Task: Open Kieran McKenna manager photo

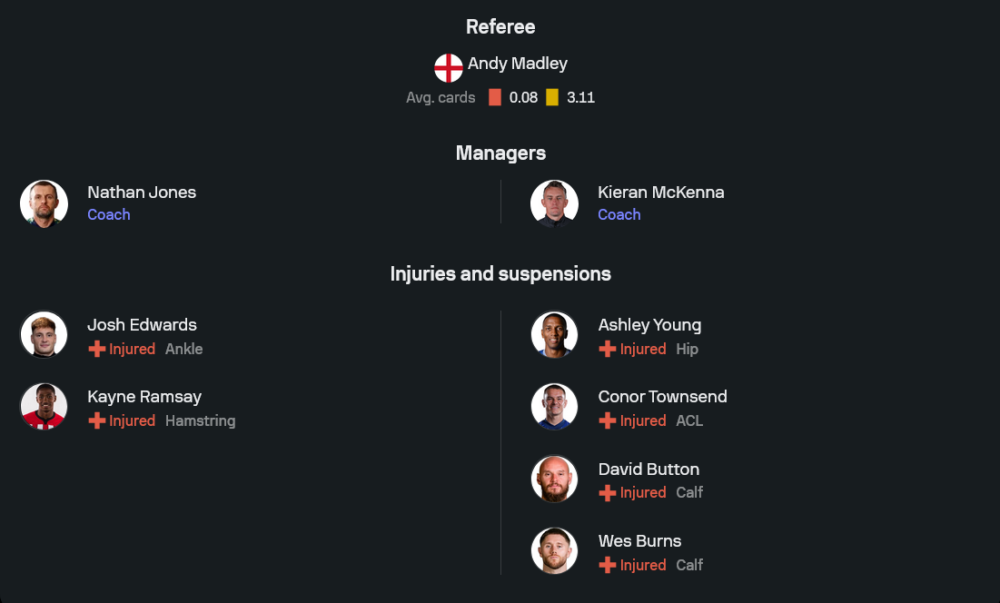Action: [x=554, y=203]
